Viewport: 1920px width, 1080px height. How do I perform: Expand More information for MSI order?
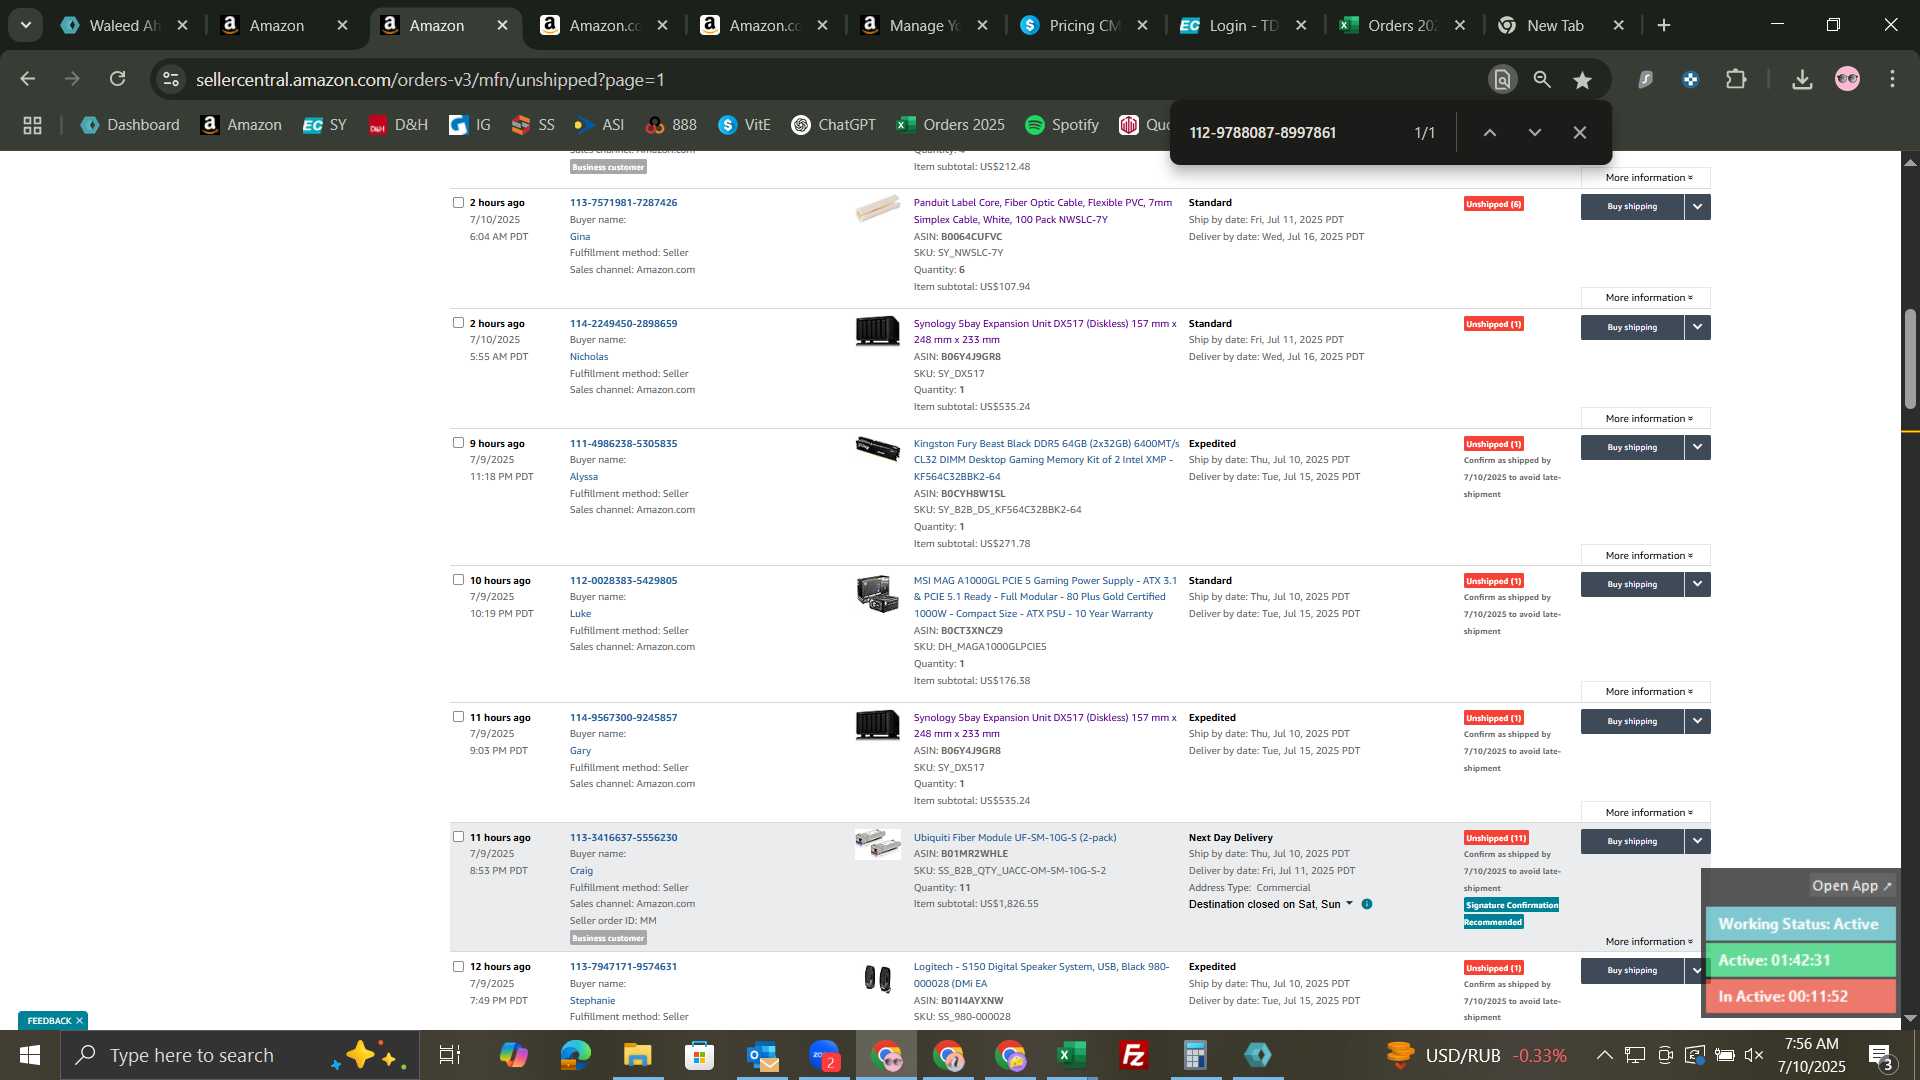point(1646,692)
